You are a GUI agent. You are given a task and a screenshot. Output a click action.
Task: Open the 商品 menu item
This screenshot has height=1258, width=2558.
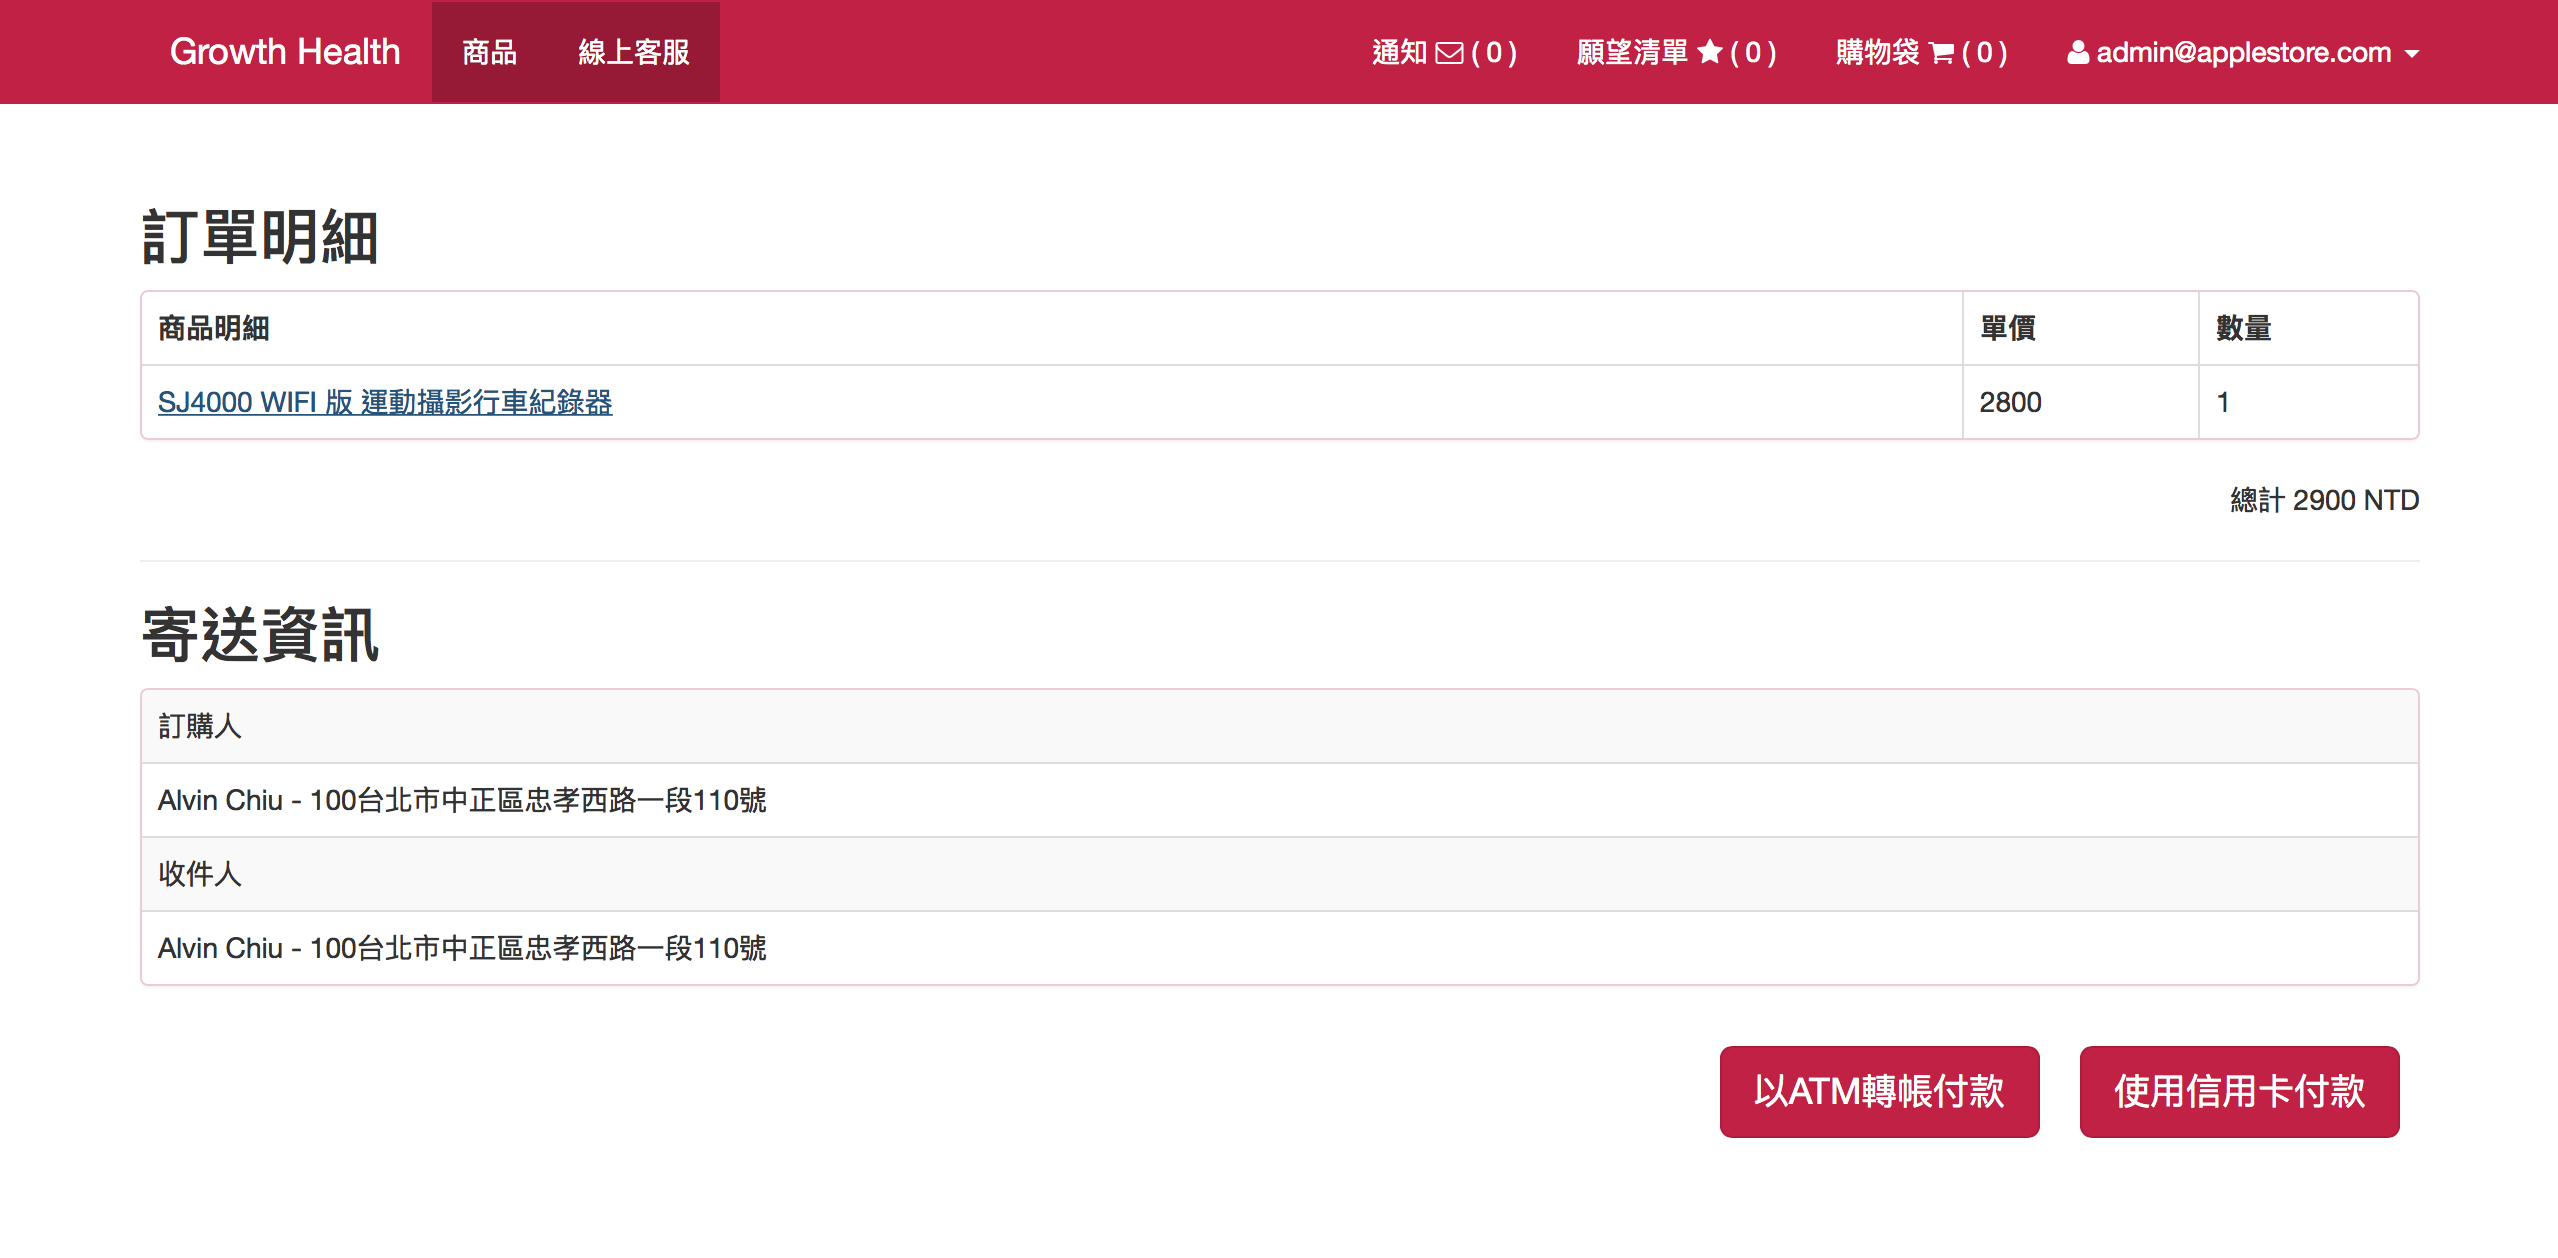click(489, 52)
